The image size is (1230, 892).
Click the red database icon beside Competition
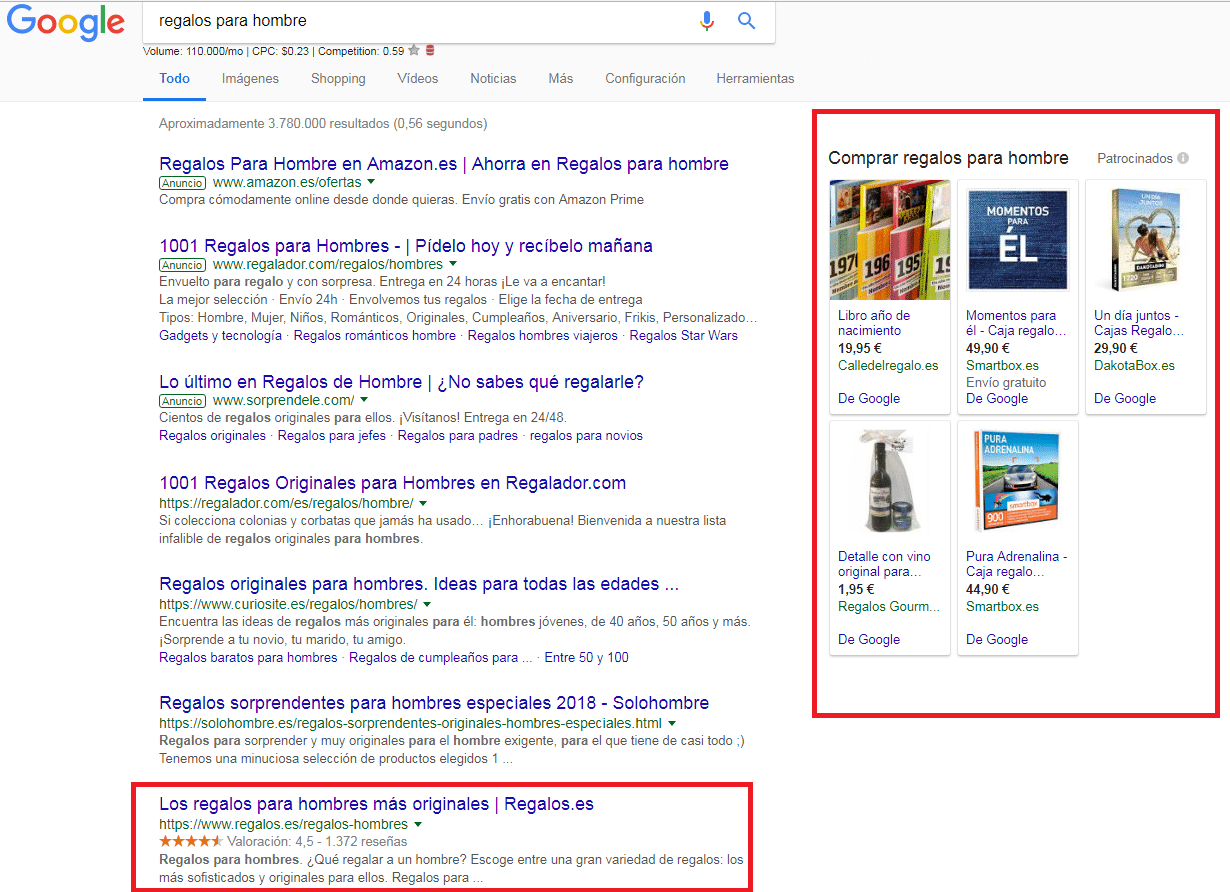pyautogui.click(x=430, y=51)
